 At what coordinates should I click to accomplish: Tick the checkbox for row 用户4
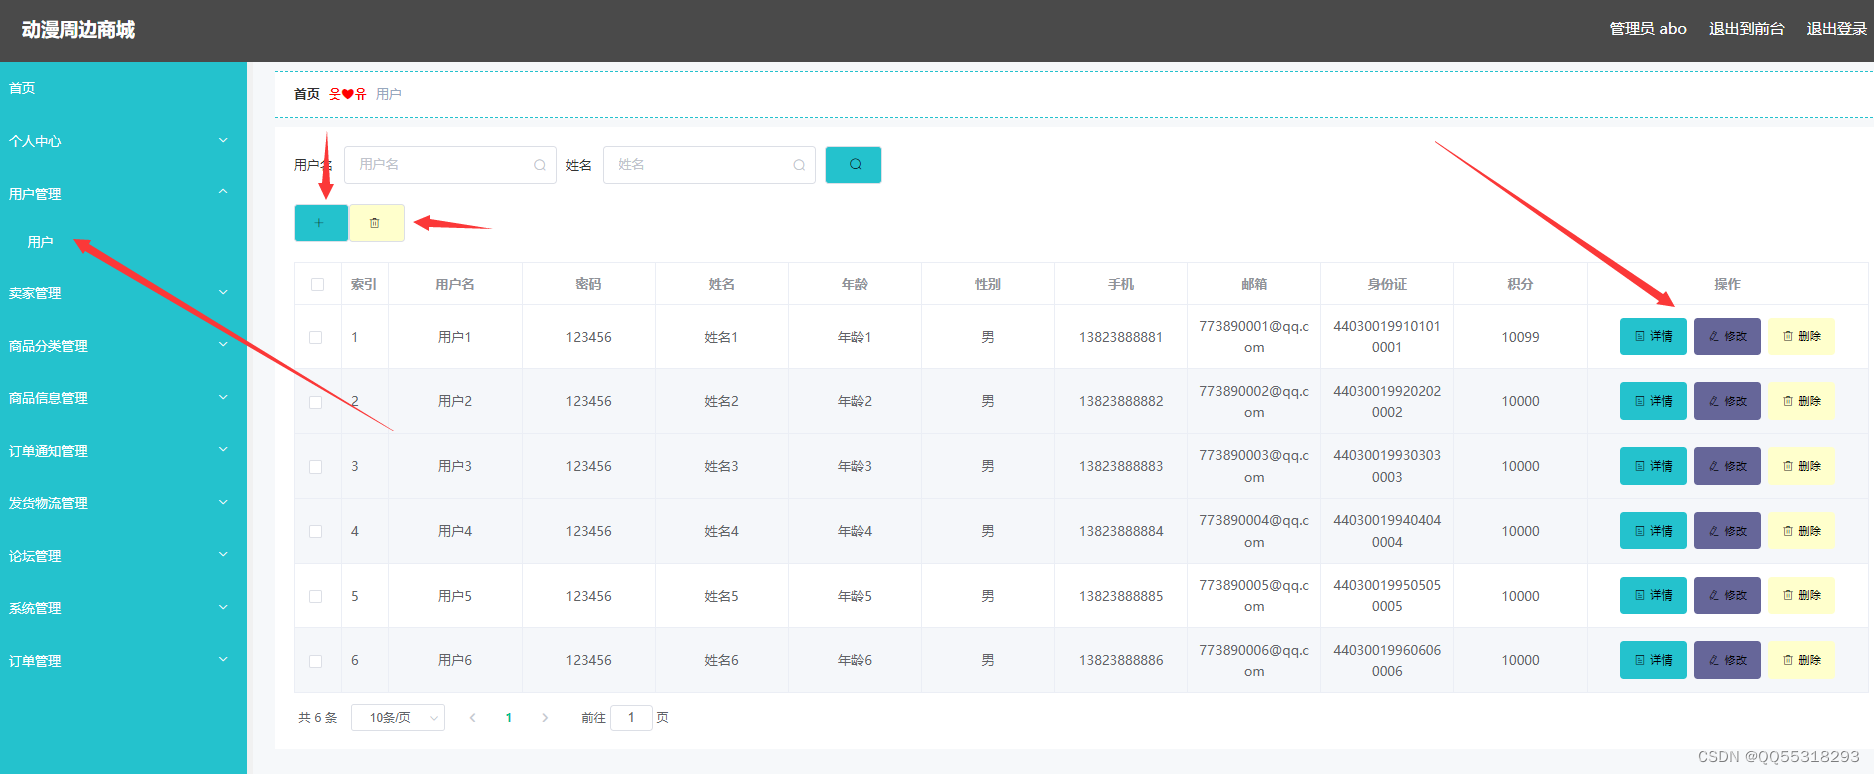(316, 532)
